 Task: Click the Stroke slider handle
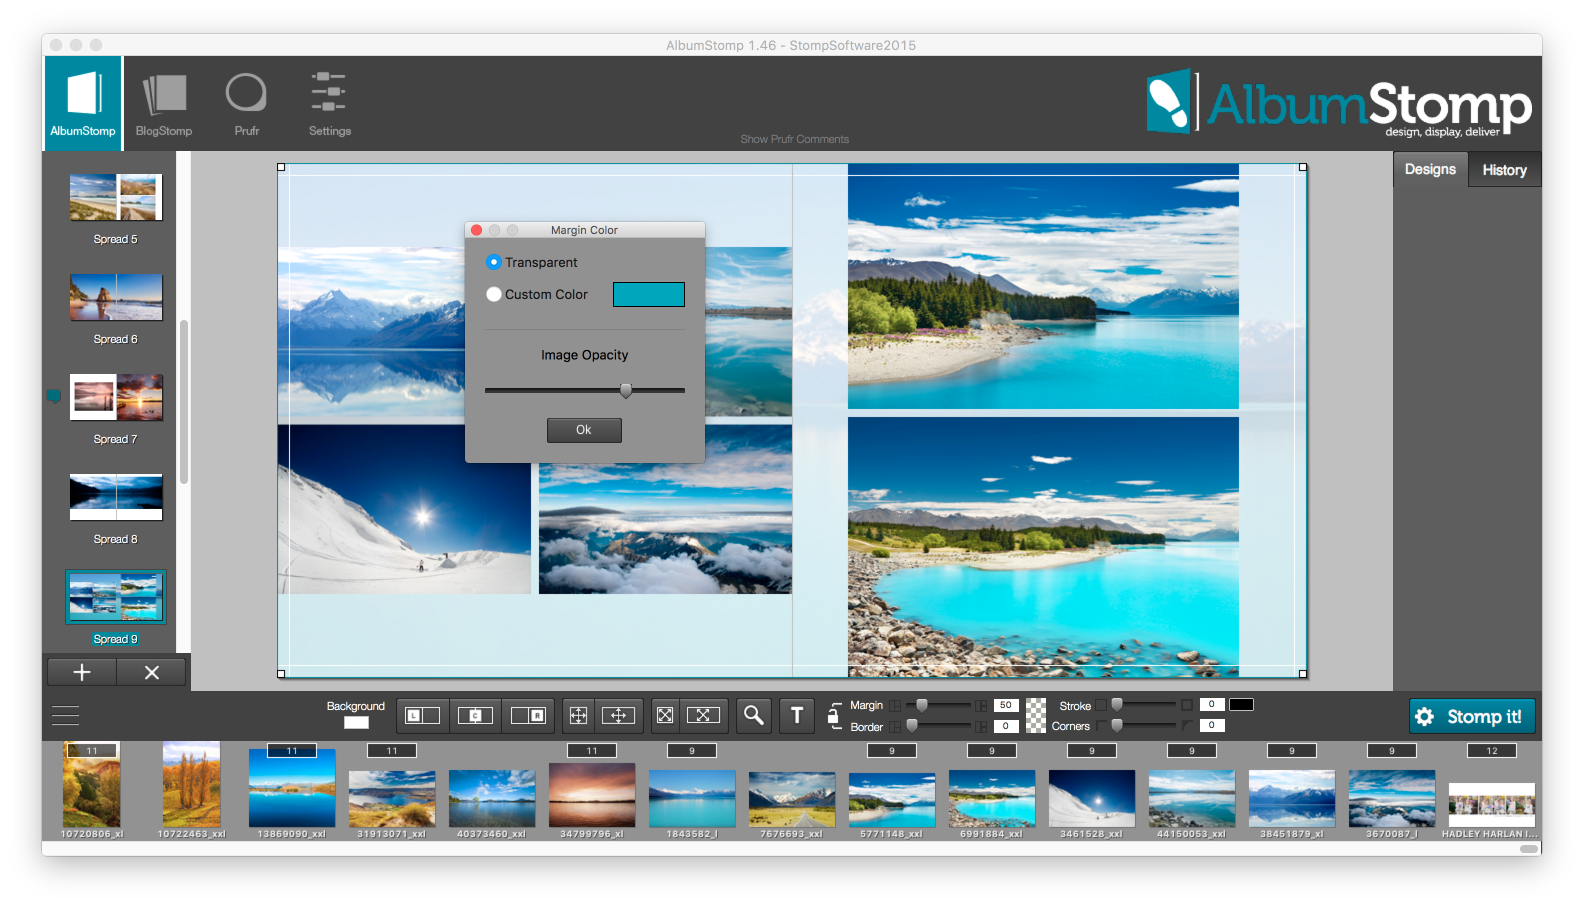1117,705
